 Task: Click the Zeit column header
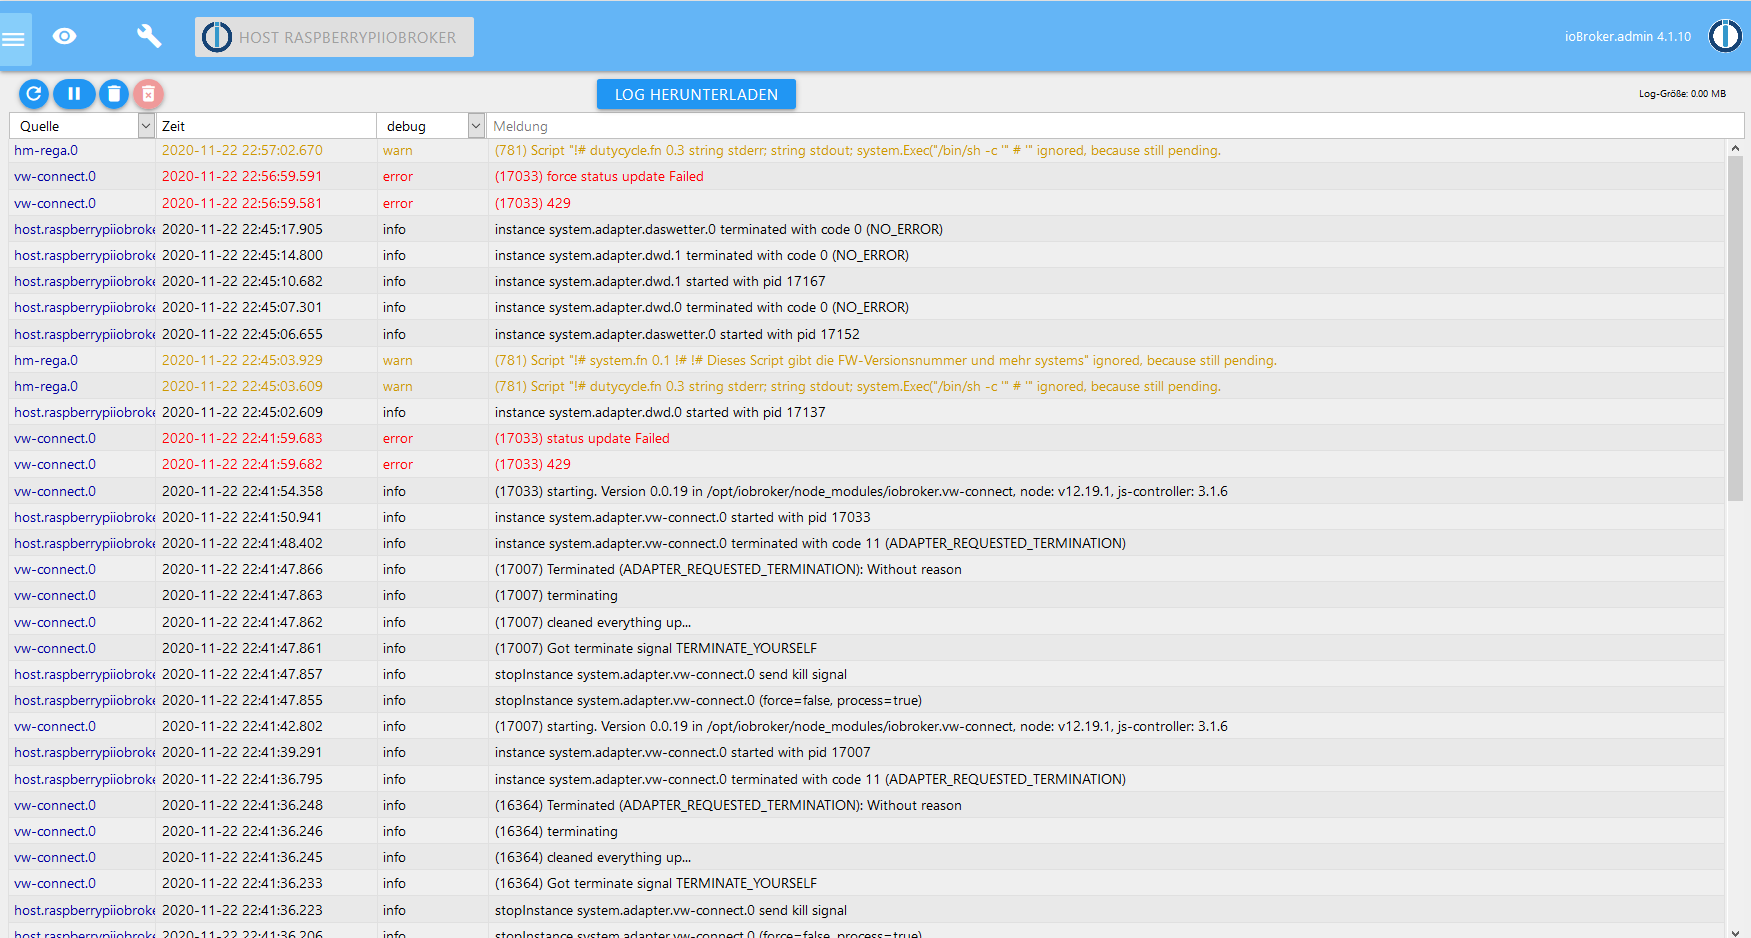coord(173,126)
